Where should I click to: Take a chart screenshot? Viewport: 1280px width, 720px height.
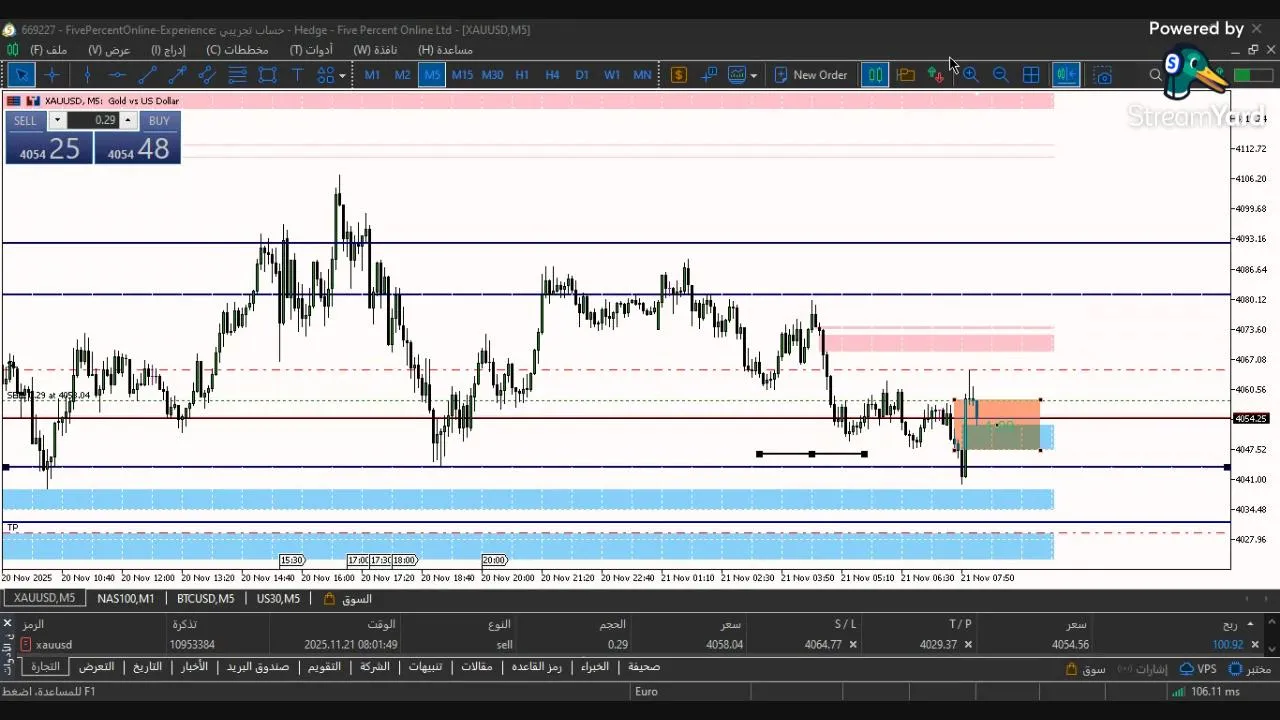pos(1102,75)
